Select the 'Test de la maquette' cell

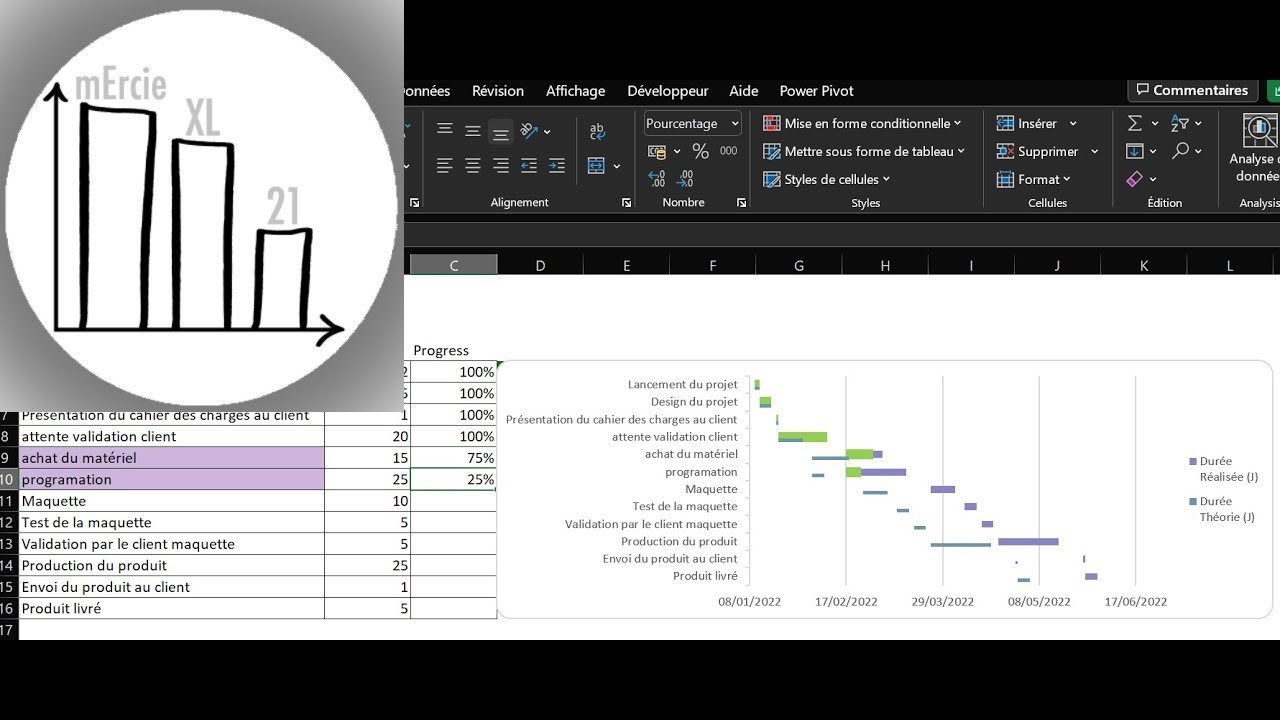[172, 522]
